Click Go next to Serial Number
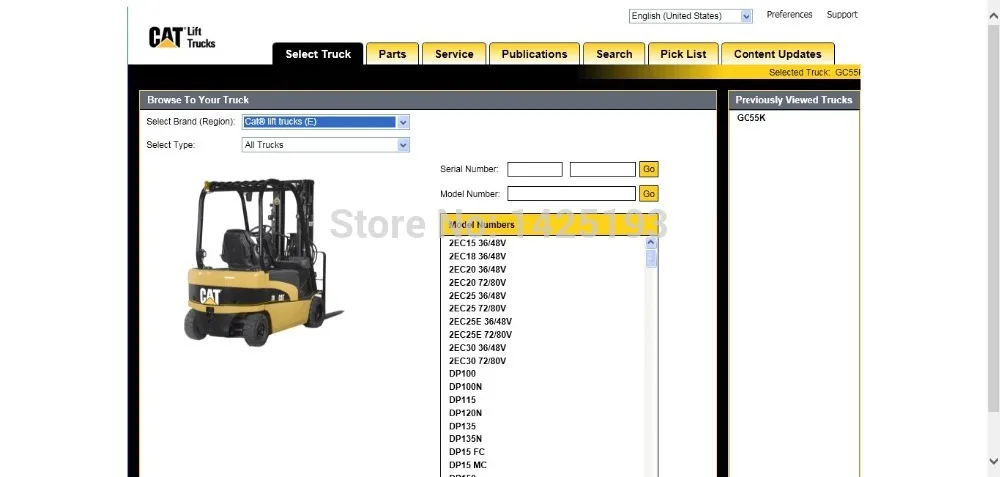Image resolution: width=1000 pixels, height=477 pixels. (649, 169)
